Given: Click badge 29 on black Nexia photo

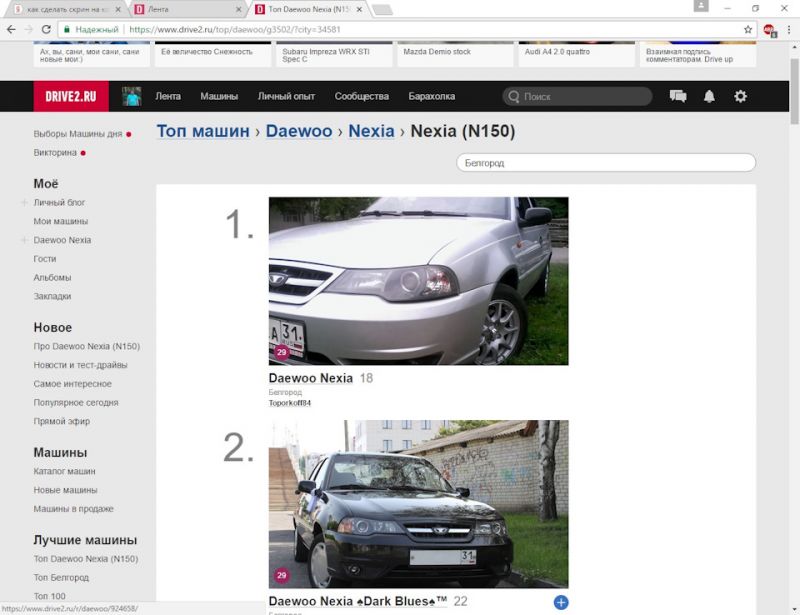Looking at the screenshot, I should (x=282, y=576).
